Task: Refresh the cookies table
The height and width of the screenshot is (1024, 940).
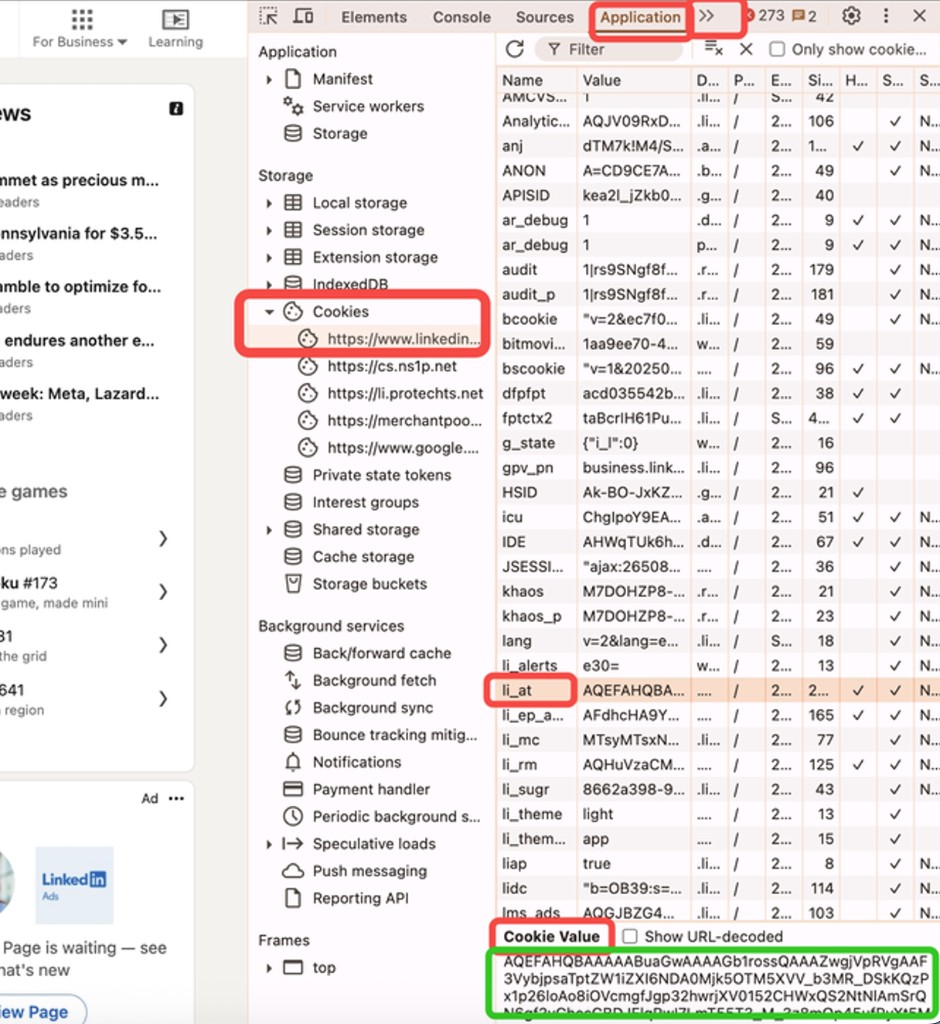Action: point(515,49)
